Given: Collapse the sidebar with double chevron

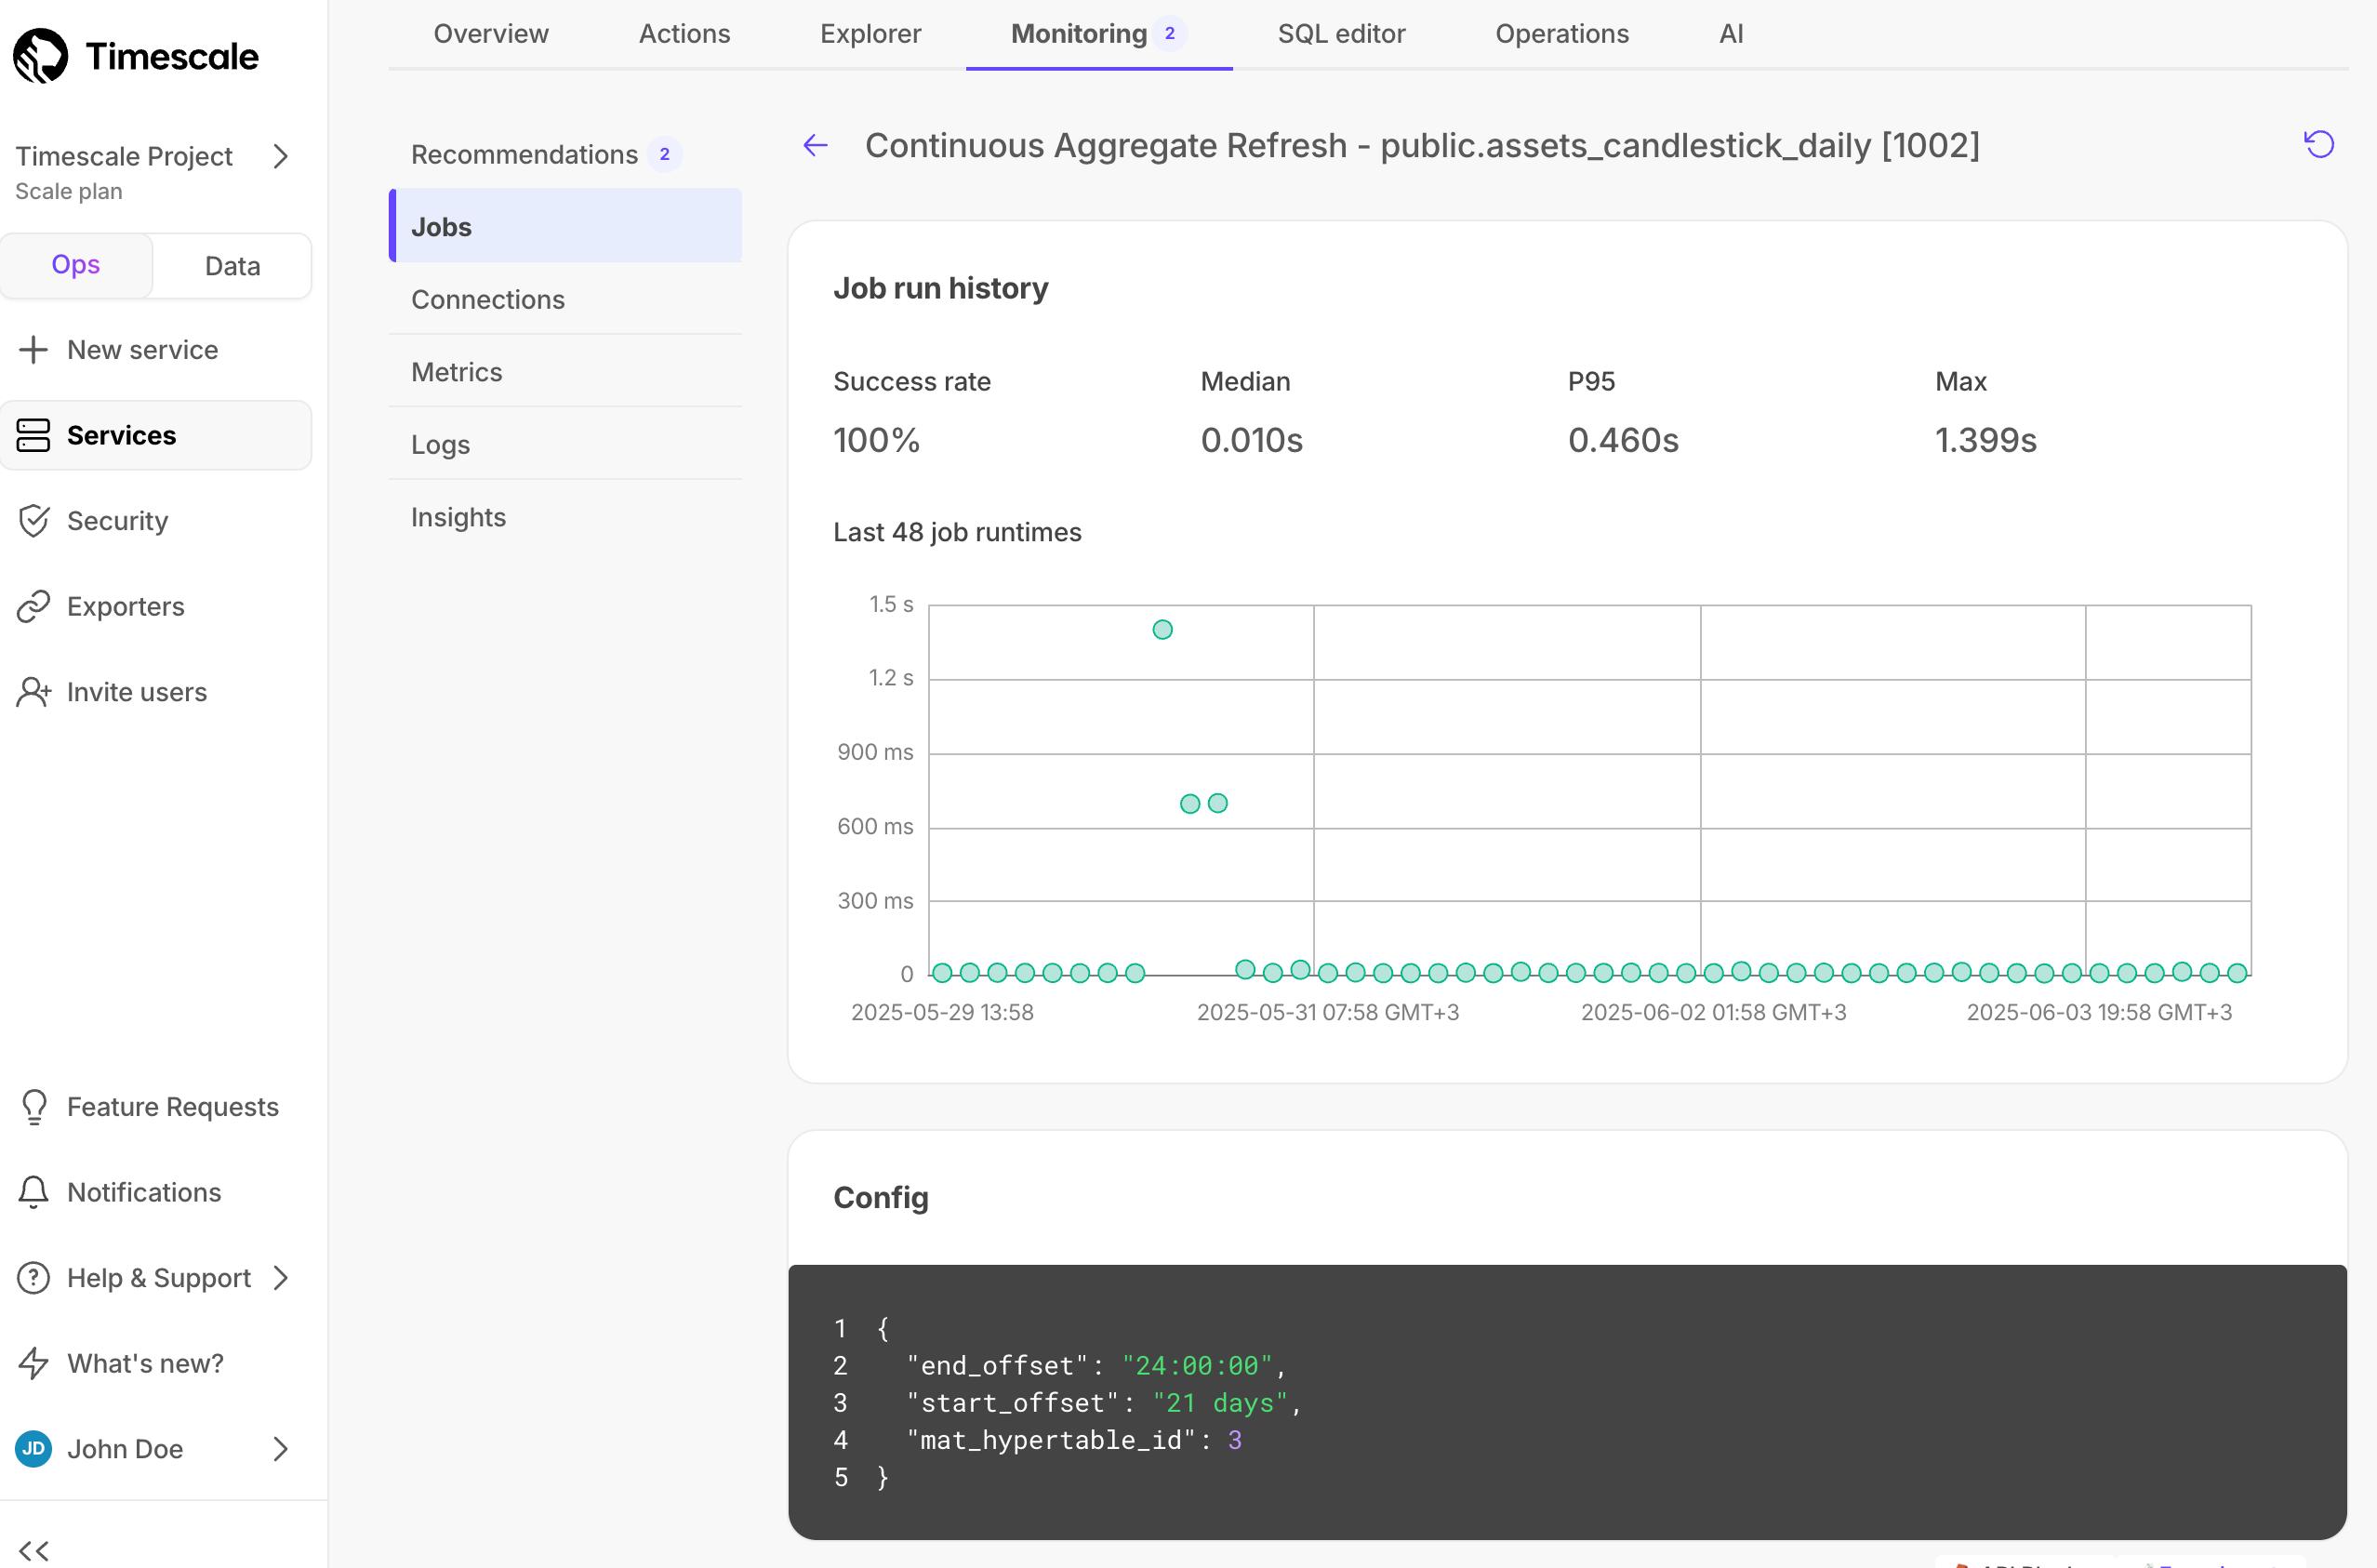Looking at the screenshot, I should click(x=34, y=1550).
